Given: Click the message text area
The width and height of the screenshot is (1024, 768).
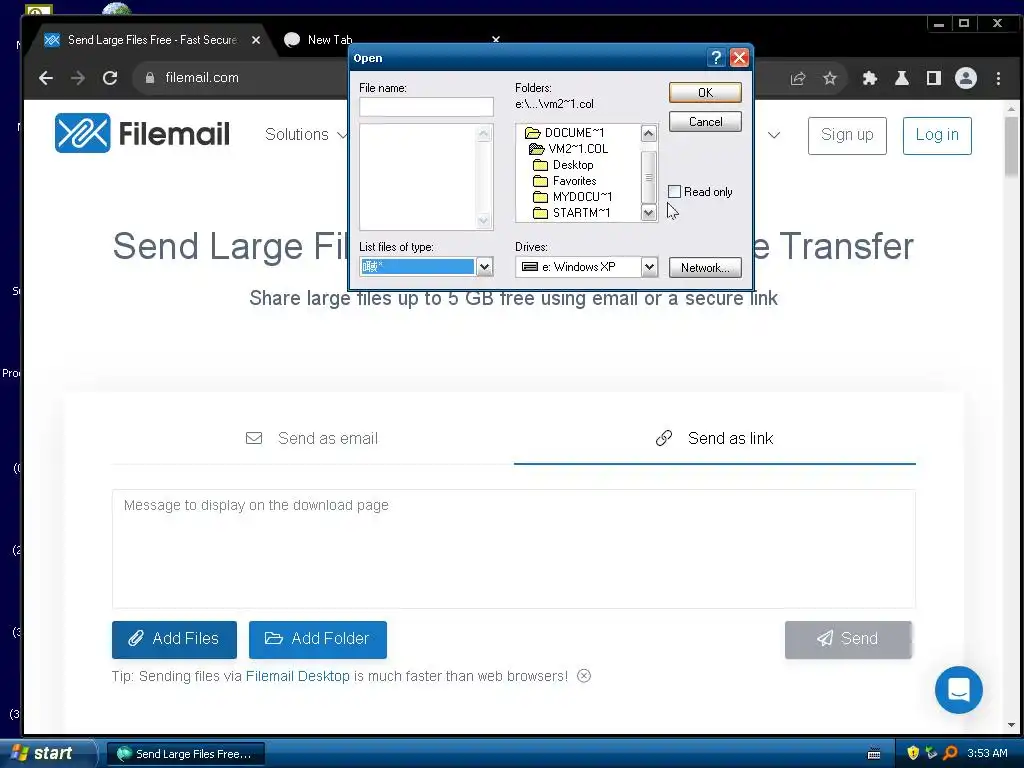Looking at the screenshot, I should pos(513,549).
